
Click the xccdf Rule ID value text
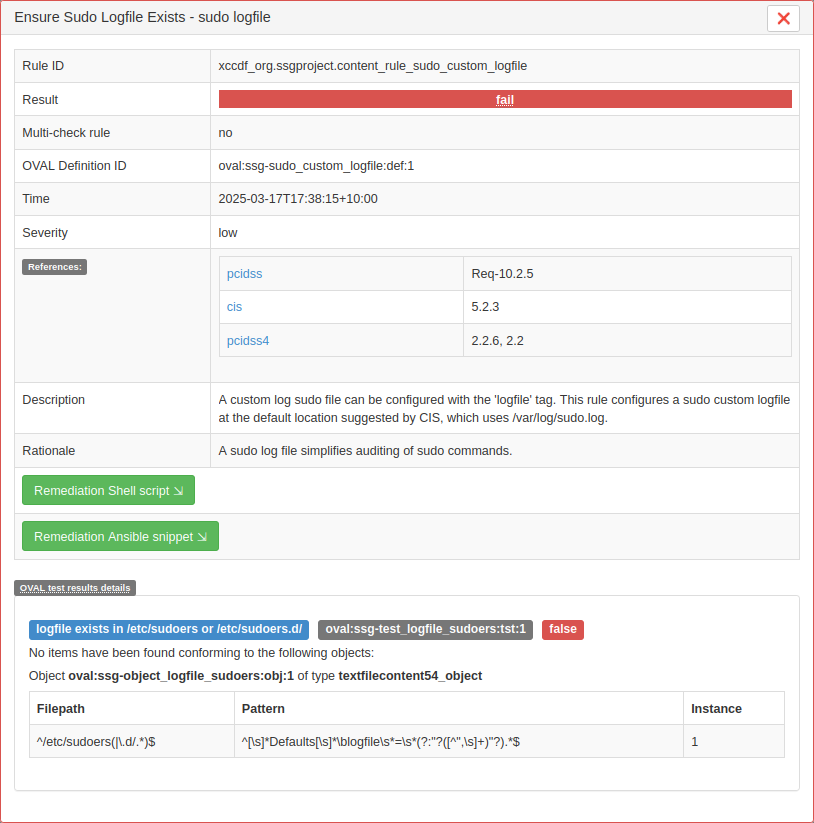(372, 66)
